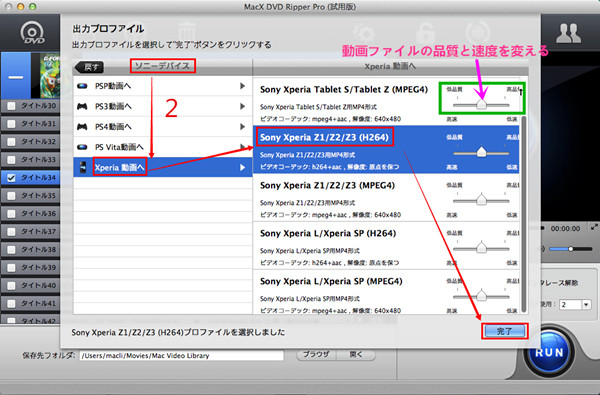Expand the PS4動画へ submenu arrow
Screen dimensions: 600x395
click(242, 127)
